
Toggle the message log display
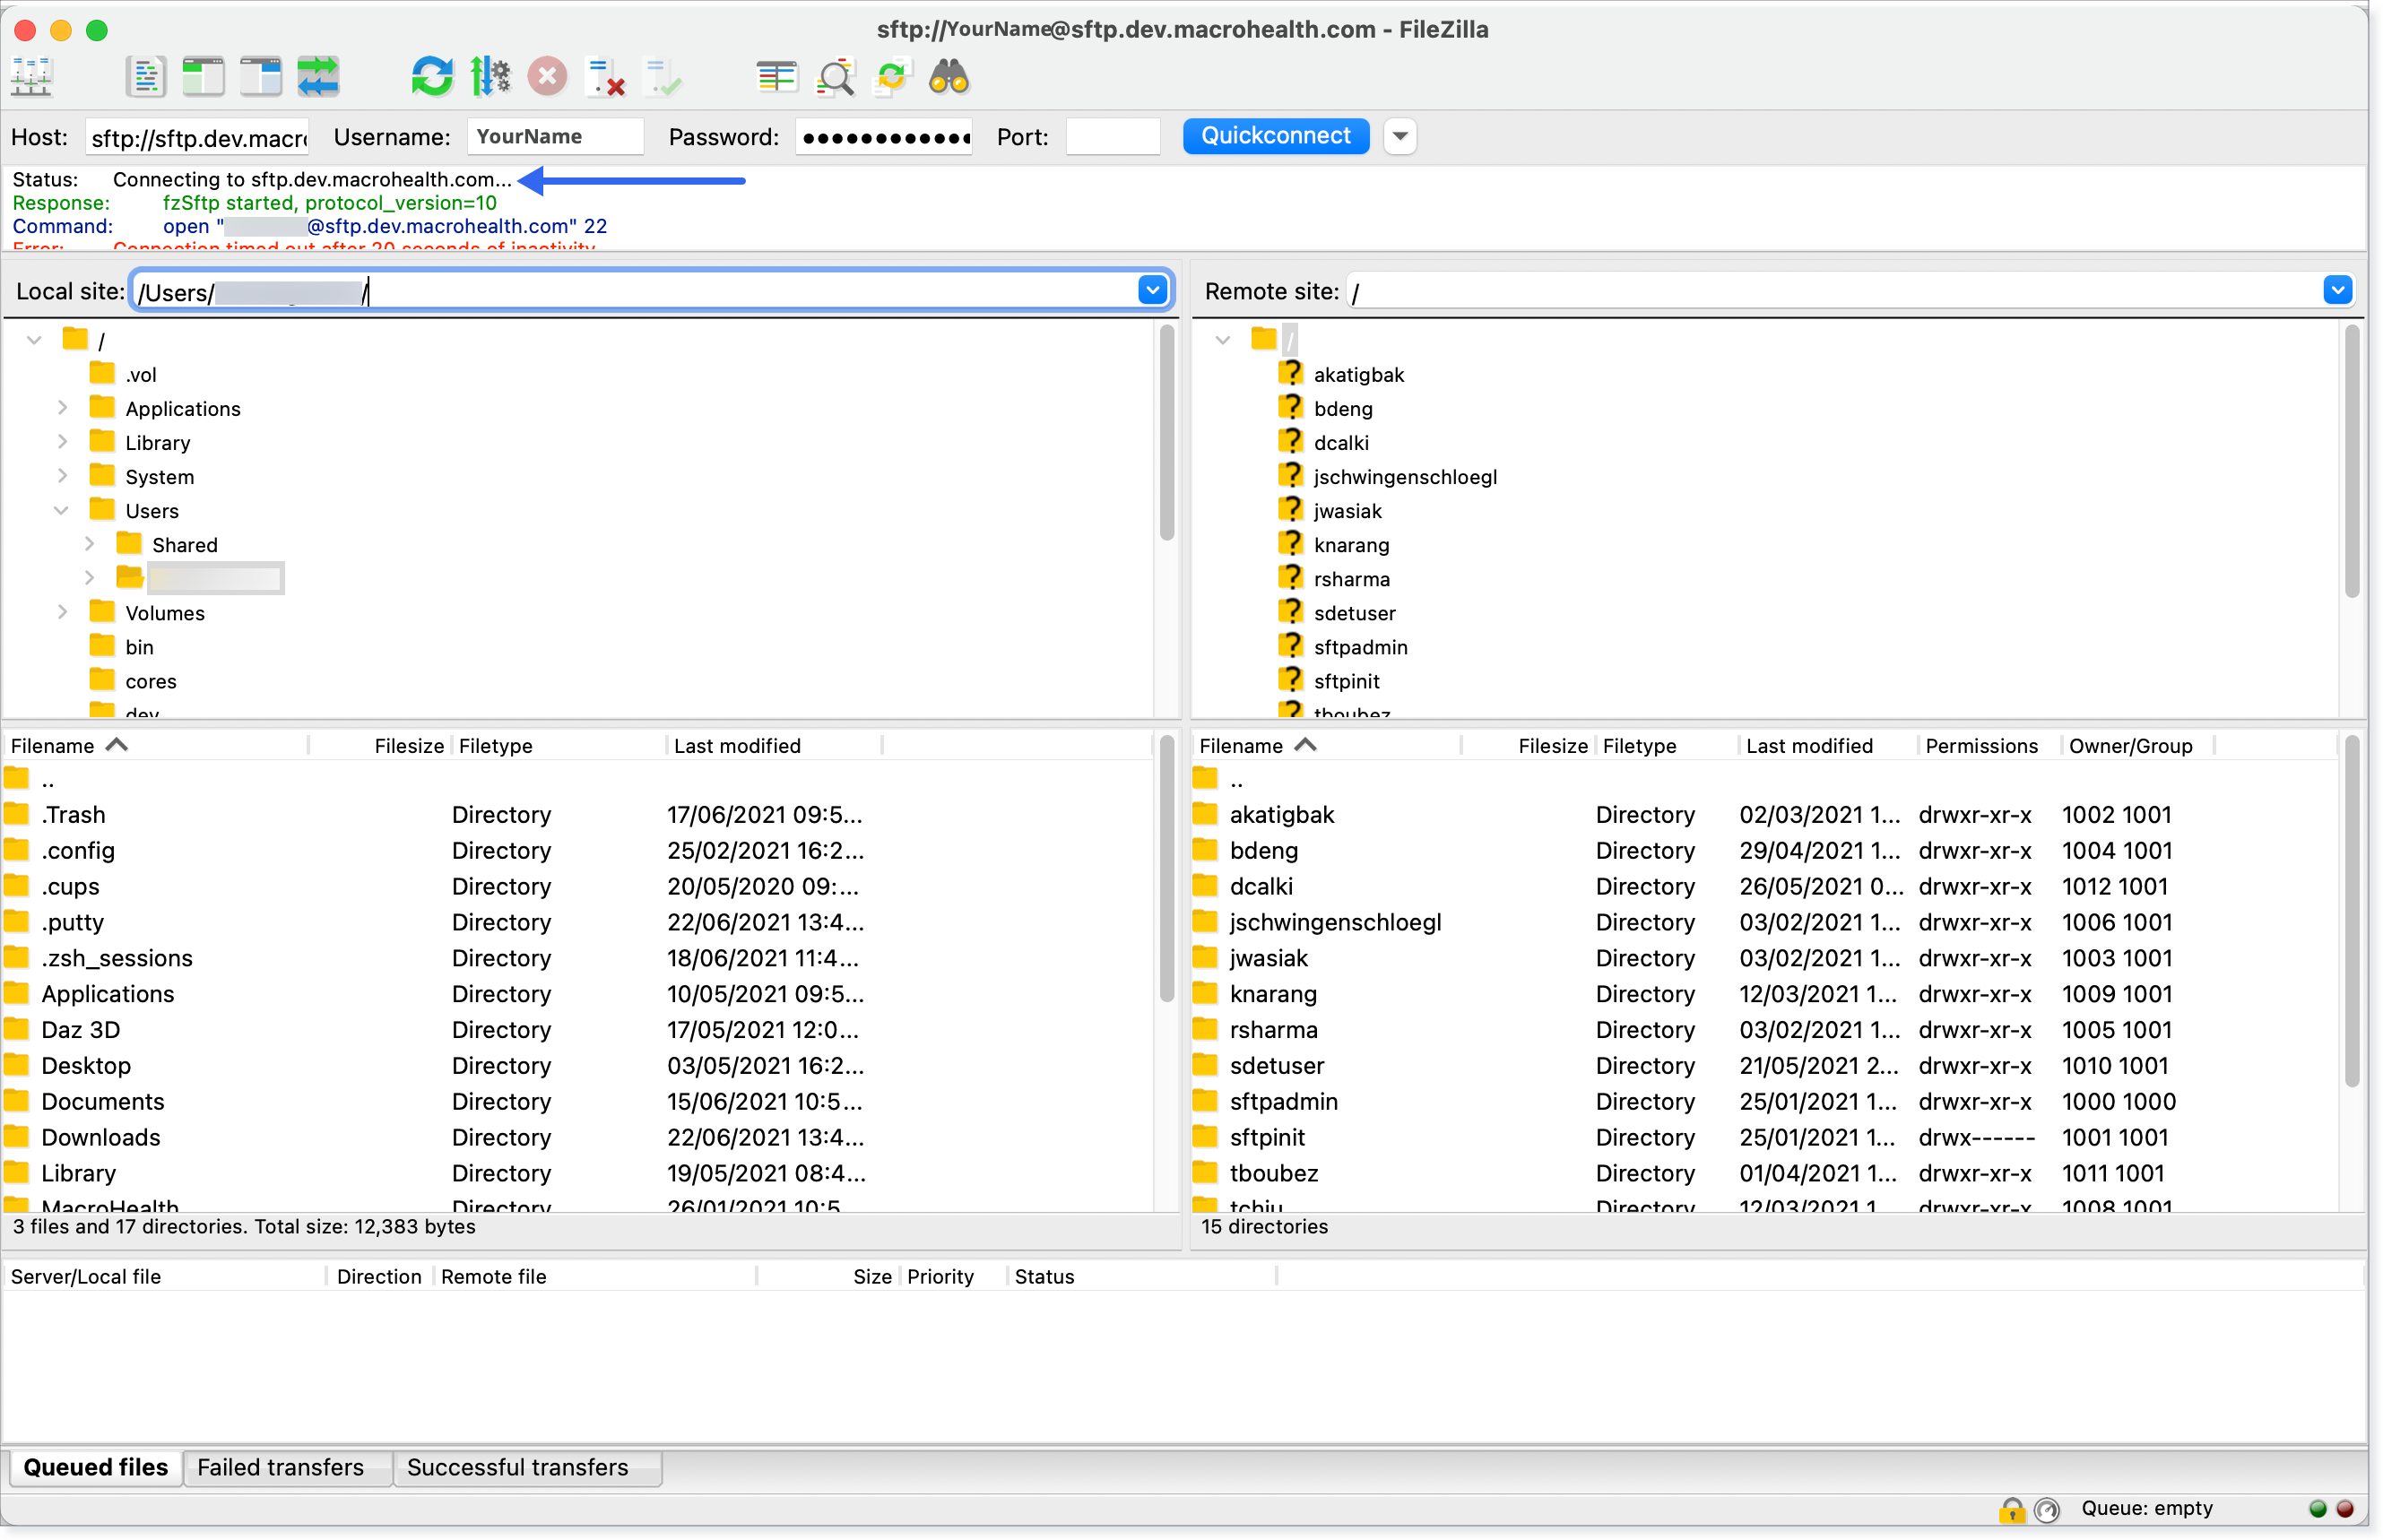click(x=146, y=77)
